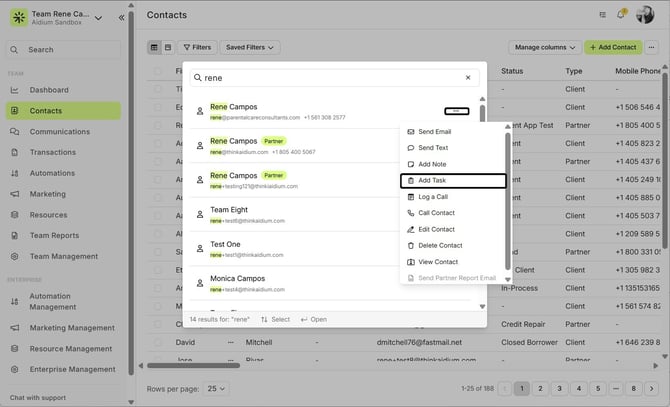Clear the search with the X icon
This screenshot has width=670, height=407.
coord(467,77)
